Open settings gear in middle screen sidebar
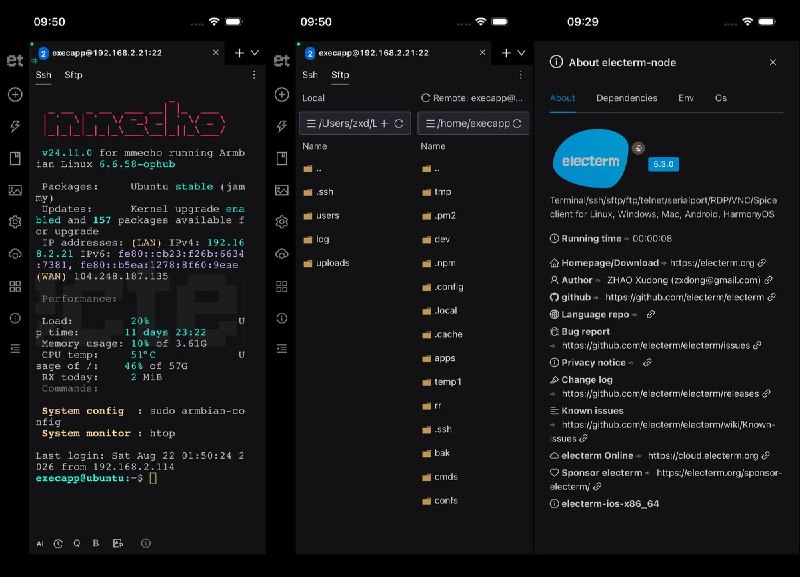The image size is (800, 577). point(282,222)
